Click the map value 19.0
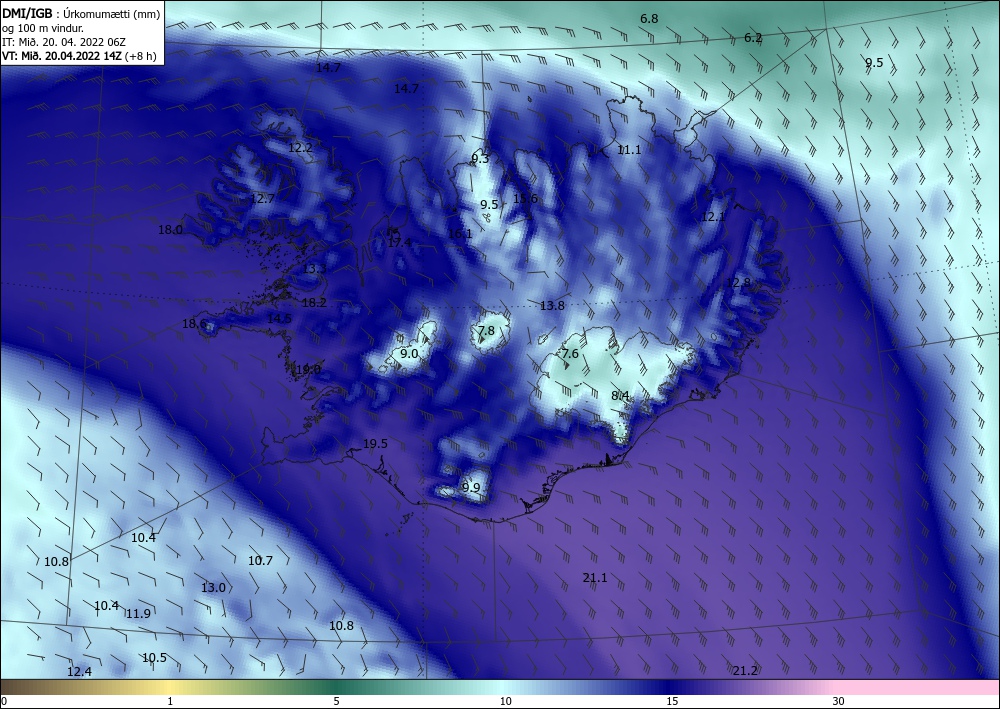The image size is (1000, 709). [x=309, y=370]
